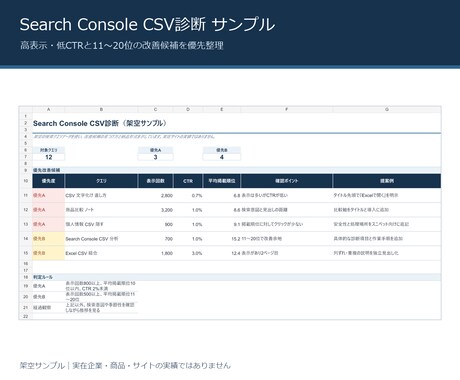Select the 優先B summary value '4'
Viewport: 460px width, 380px height.
222,157
